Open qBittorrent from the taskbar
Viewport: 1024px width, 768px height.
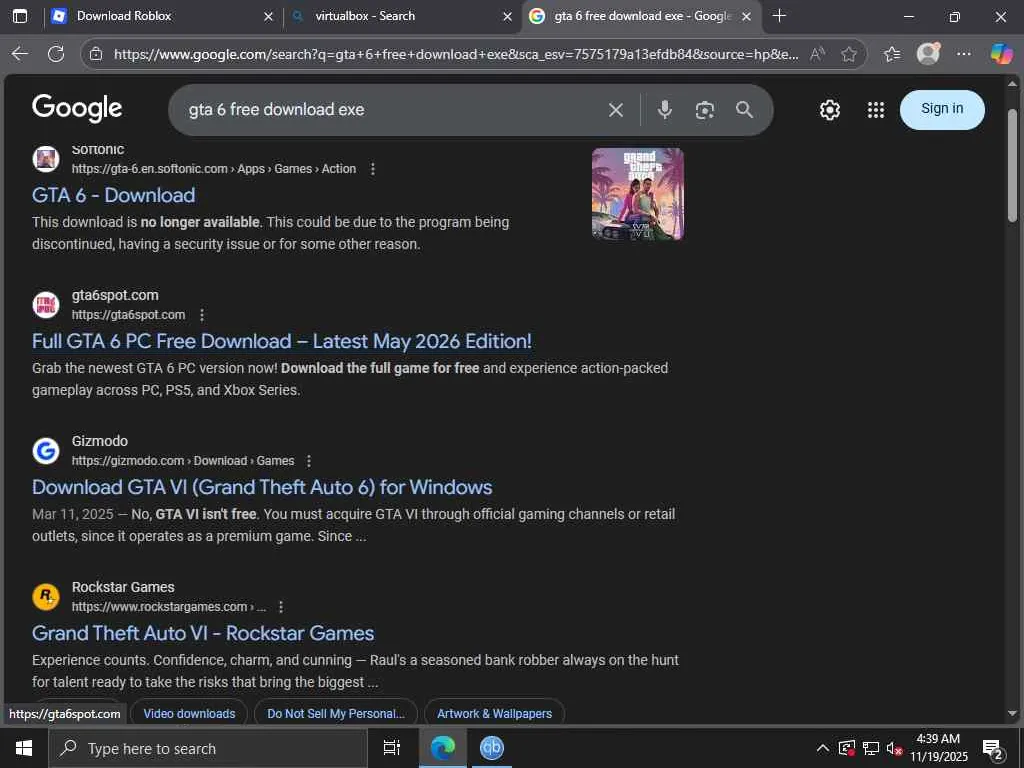pos(492,748)
